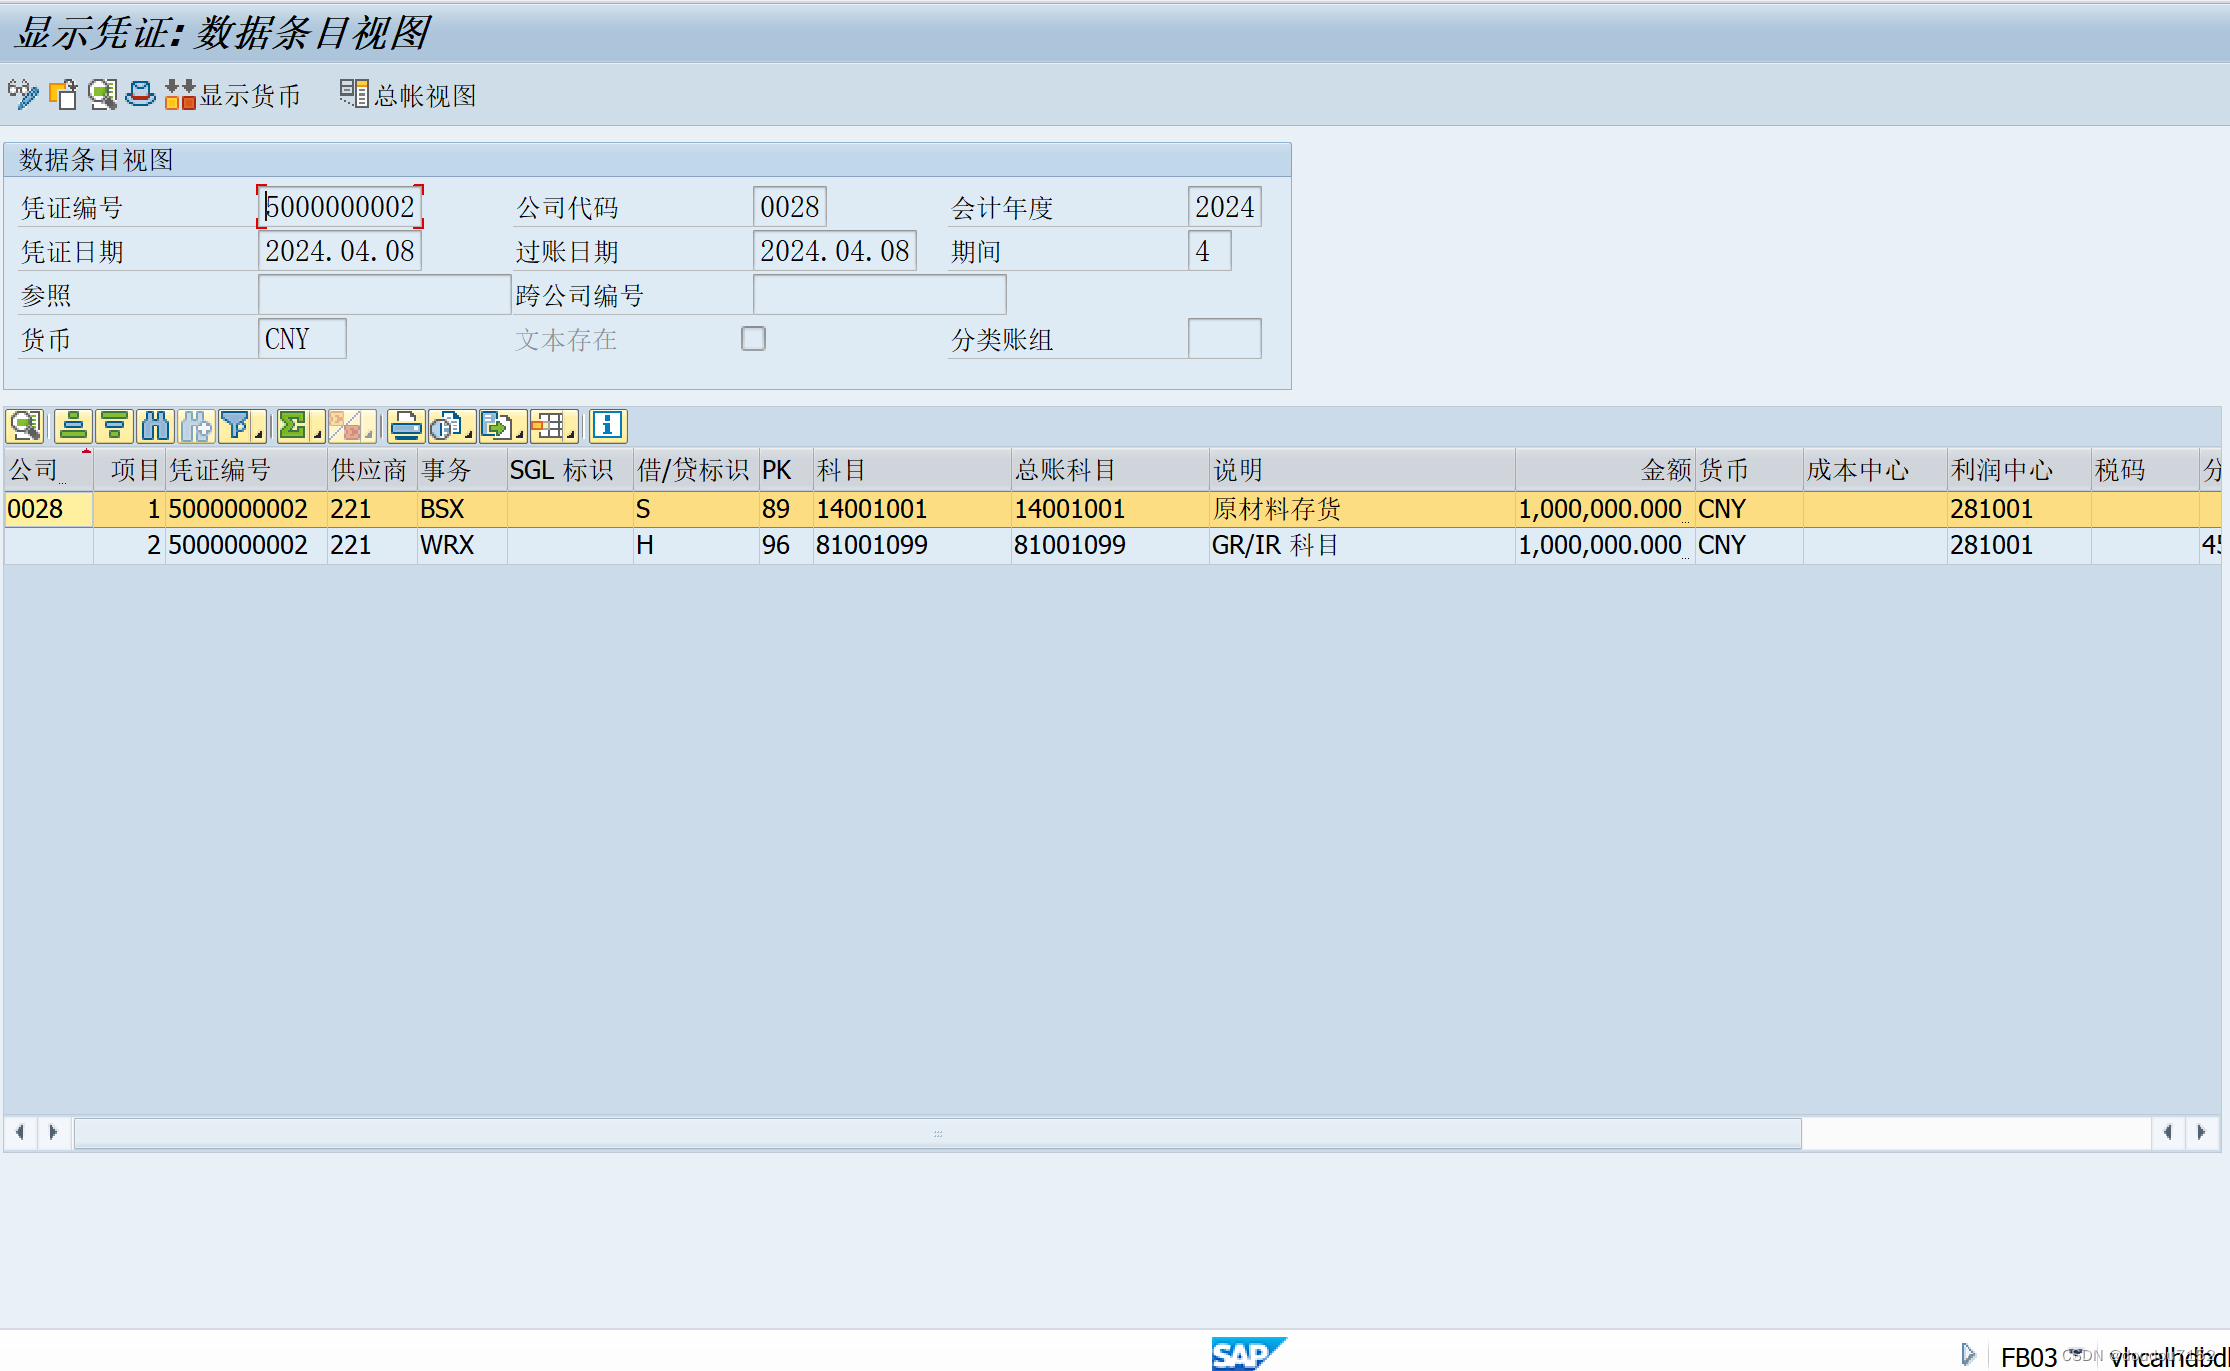Click the Details magnifier icon in ALV toolbar
The width and height of the screenshot is (2230, 1371).
click(24, 426)
